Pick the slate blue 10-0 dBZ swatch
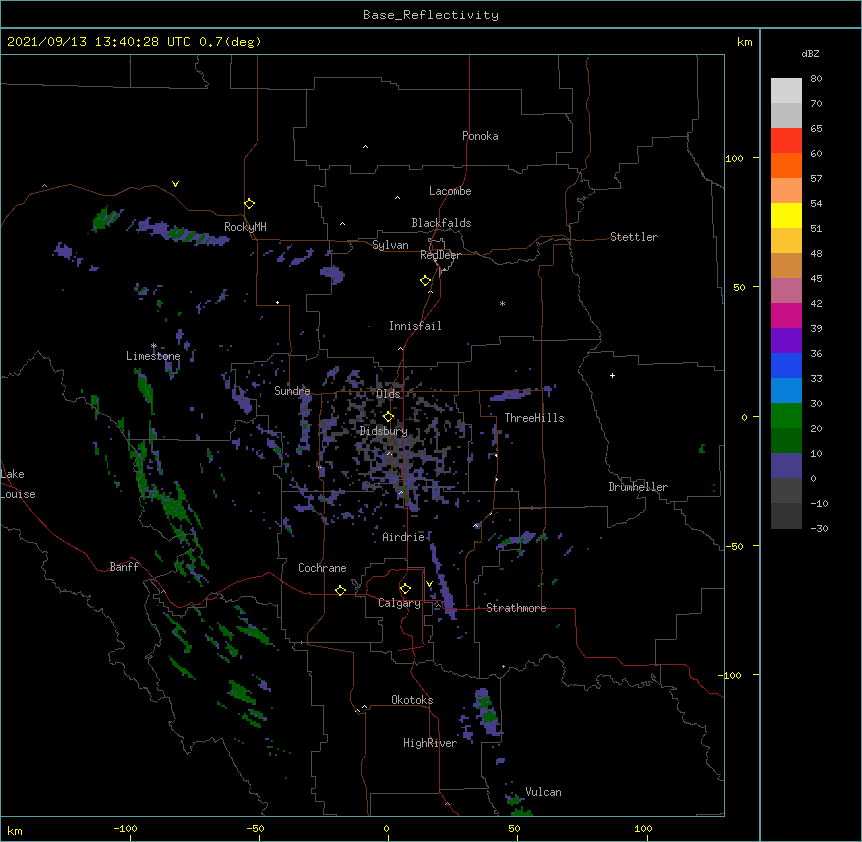 tap(786, 466)
